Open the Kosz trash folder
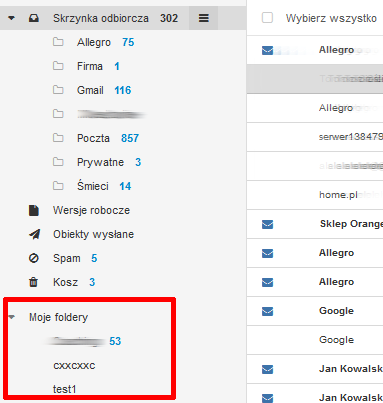 [65, 282]
